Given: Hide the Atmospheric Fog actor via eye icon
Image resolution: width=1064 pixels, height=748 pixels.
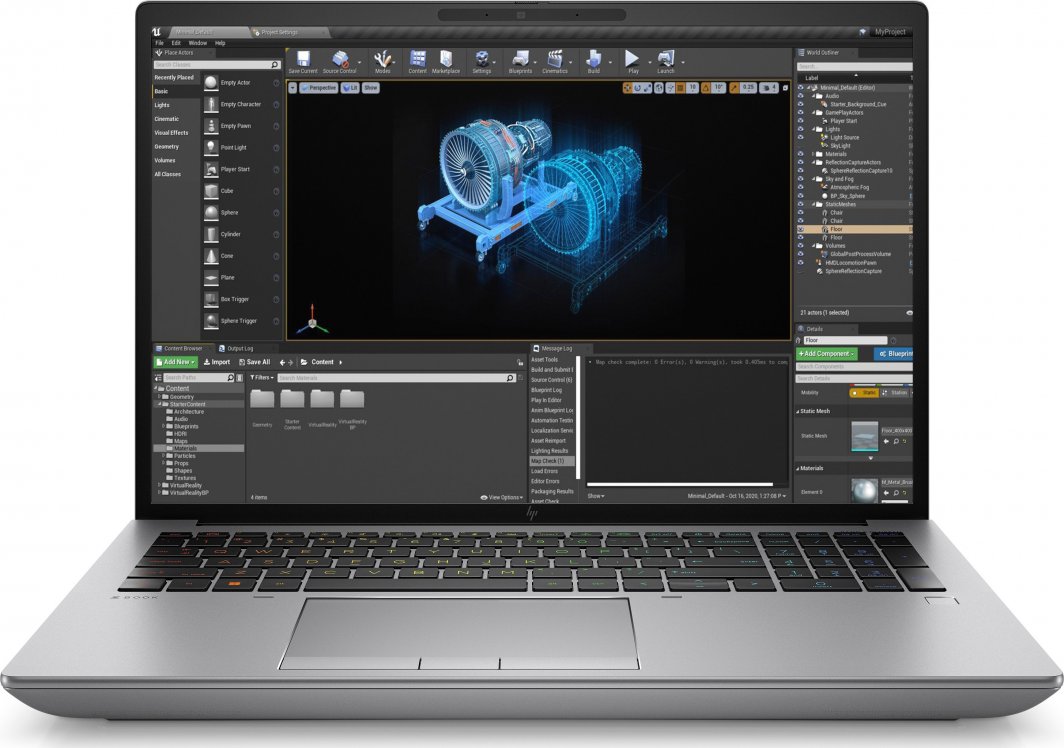Looking at the screenshot, I should [x=800, y=187].
